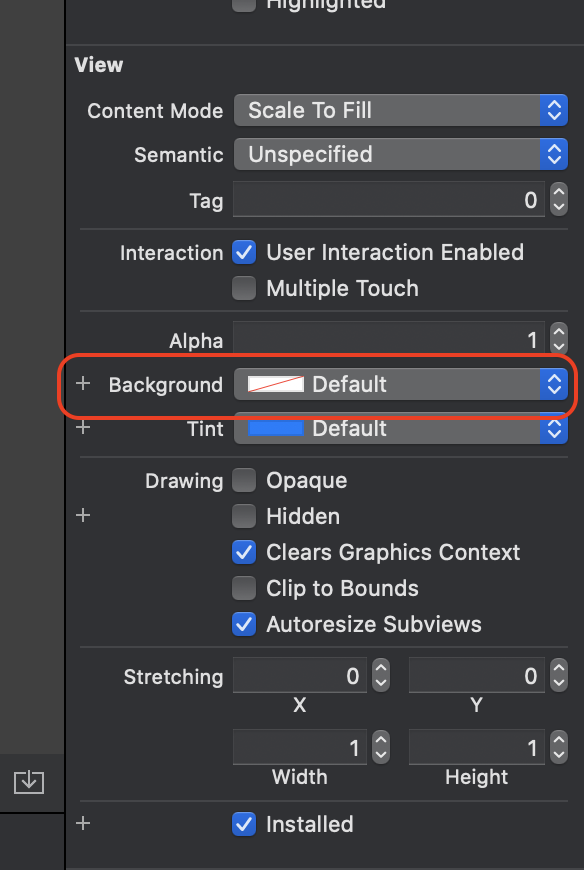
Task: Toggle the Clip to Bounds checkbox
Action: (x=244, y=588)
